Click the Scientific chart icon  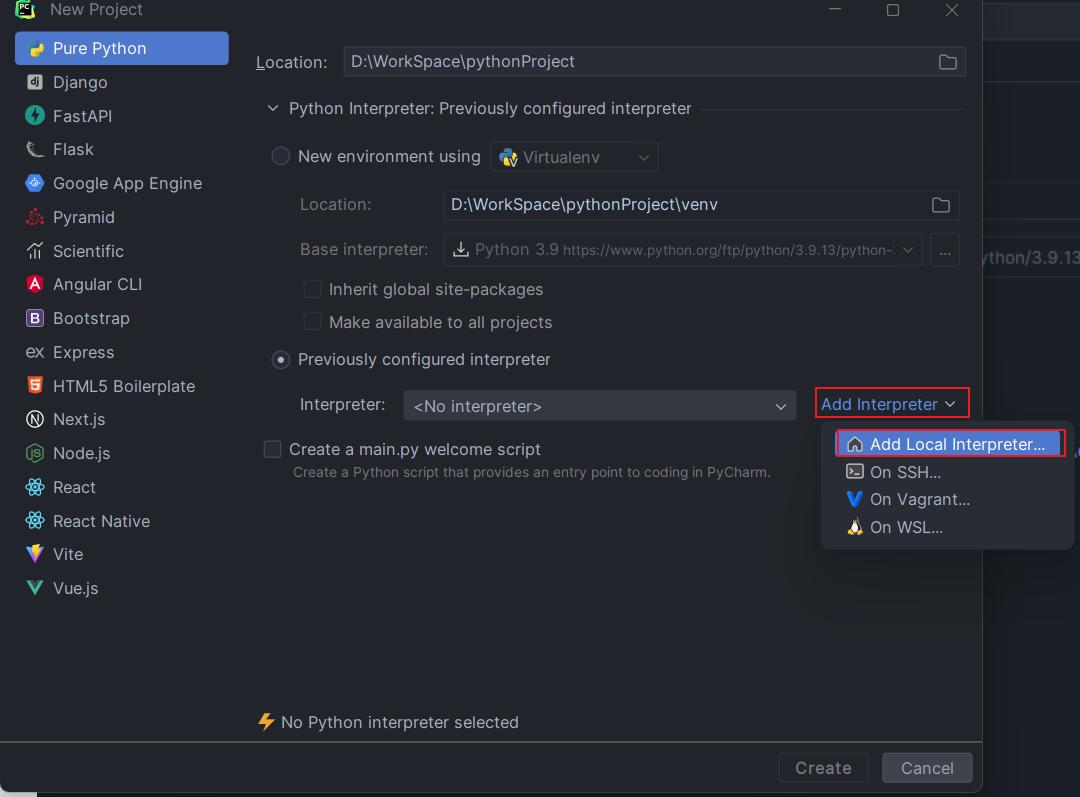(35, 251)
